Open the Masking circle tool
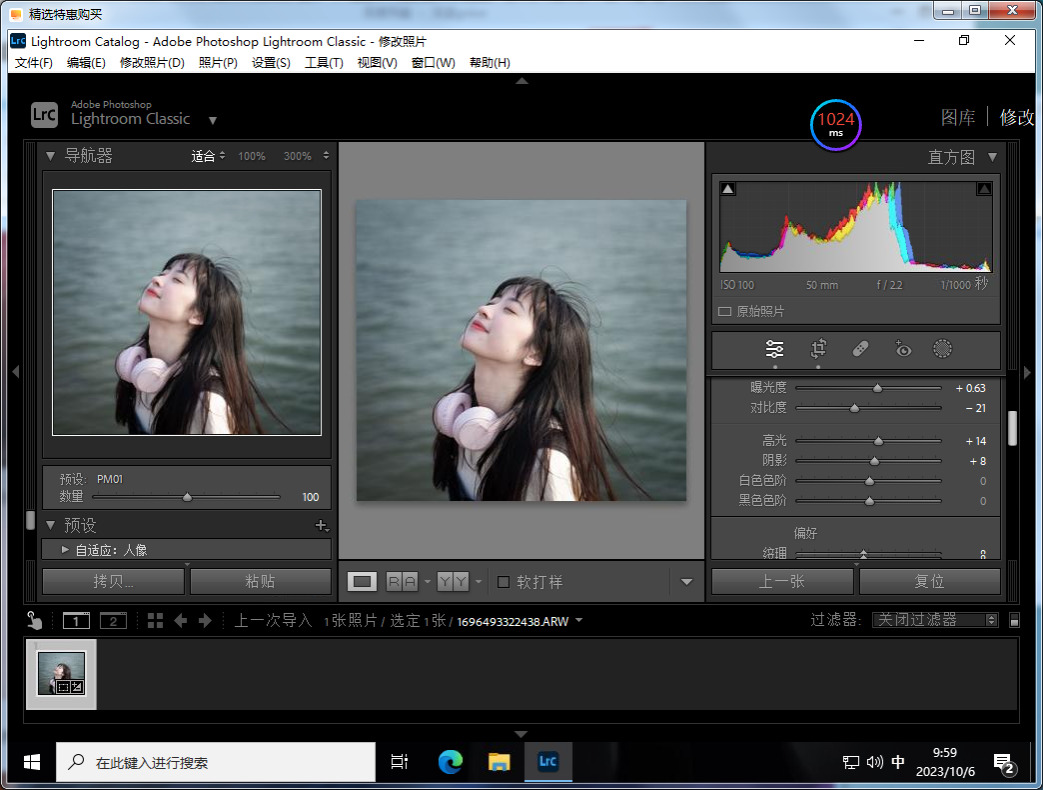 (x=942, y=349)
